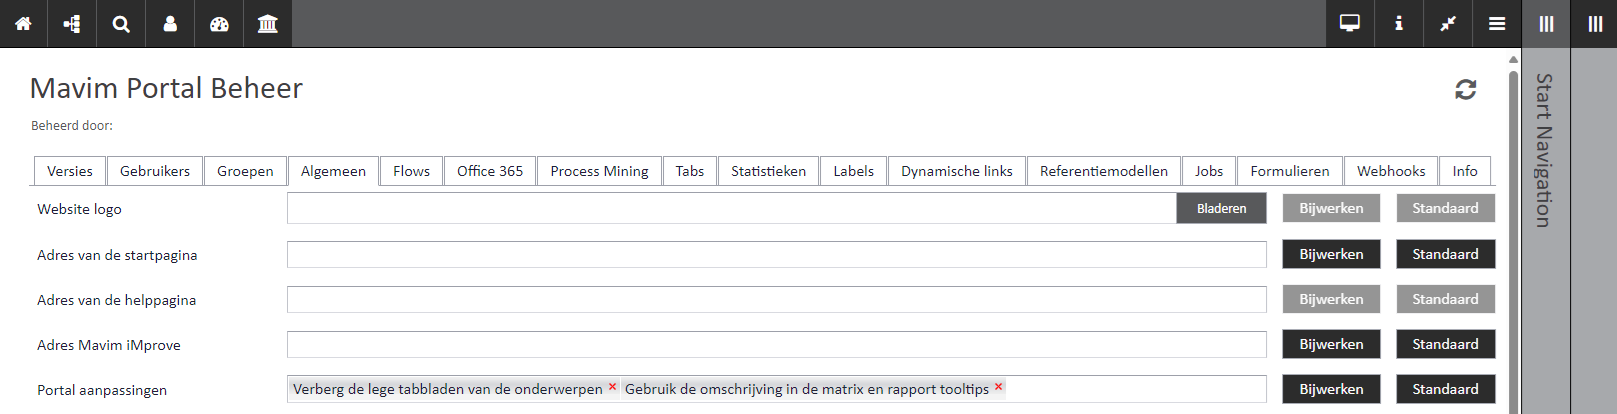
Task: Focus the Website logo input field
Action: pyautogui.click(x=732, y=208)
